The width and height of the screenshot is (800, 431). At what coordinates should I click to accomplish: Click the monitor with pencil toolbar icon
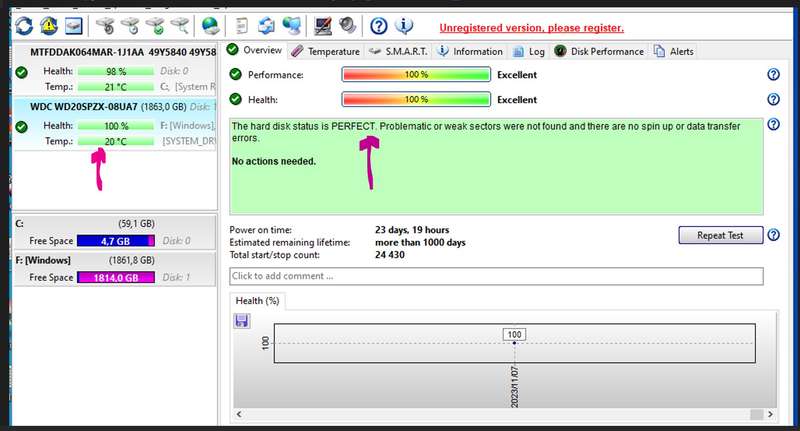coord(323,26)
